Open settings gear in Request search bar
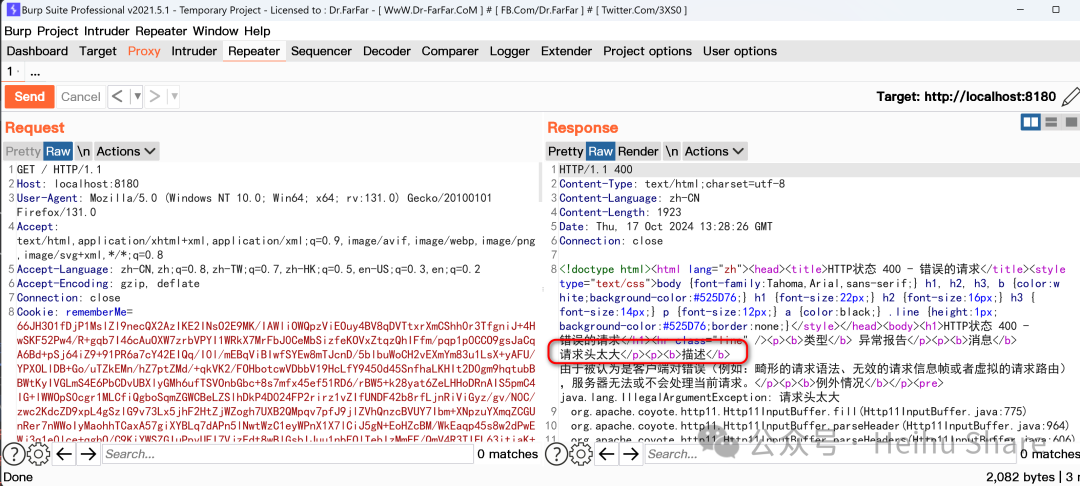Screen dimensions: 1080x486 [x=39, y=454]
